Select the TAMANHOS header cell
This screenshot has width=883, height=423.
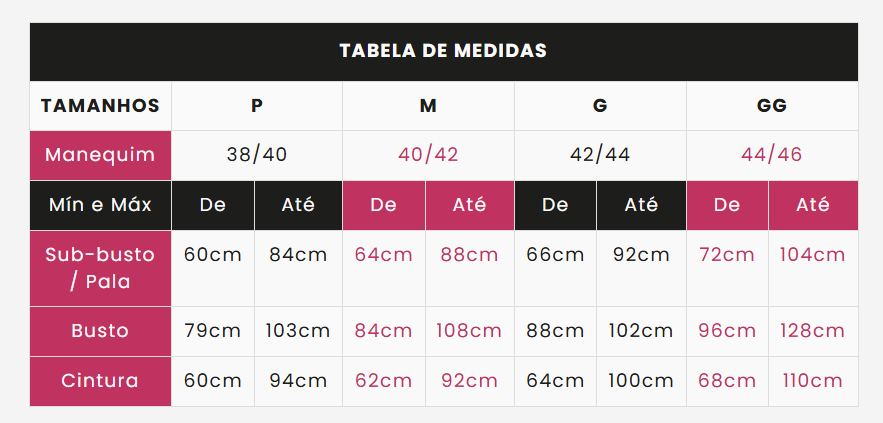[100, 106]
